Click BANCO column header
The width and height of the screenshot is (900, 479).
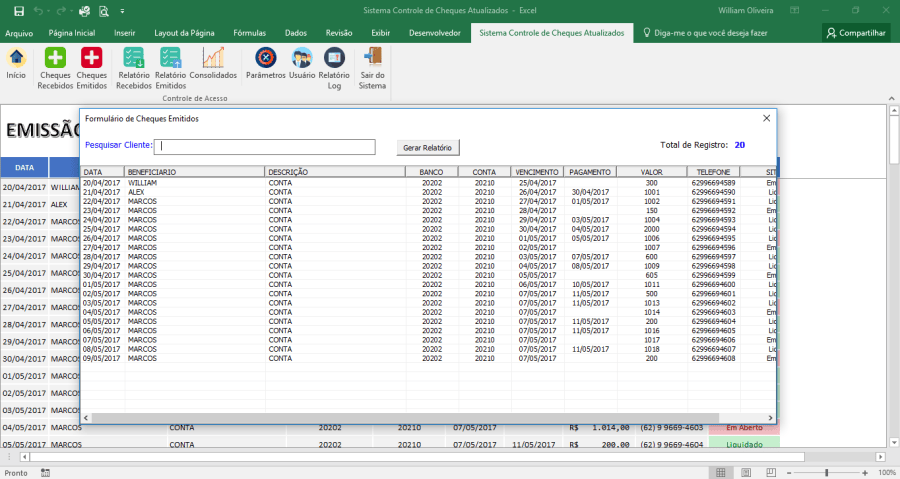pos(432,172)
